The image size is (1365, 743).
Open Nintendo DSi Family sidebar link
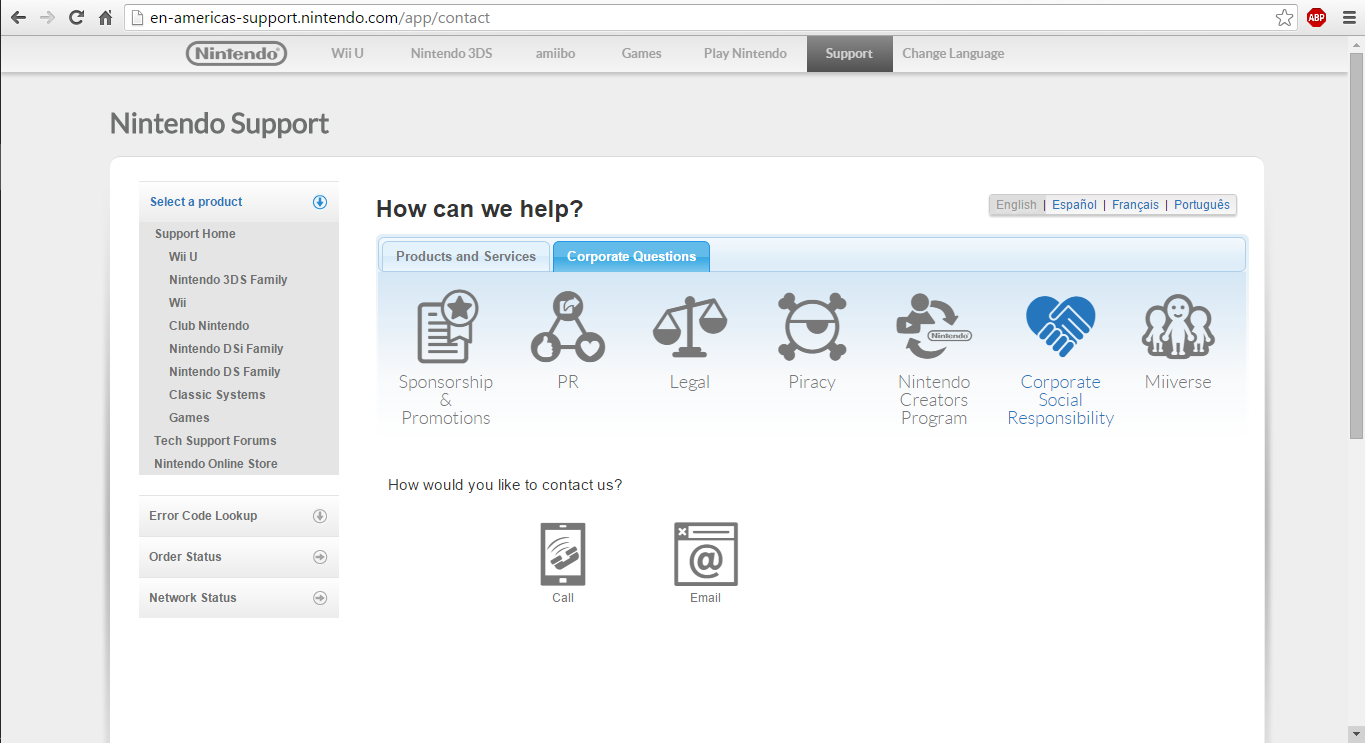[x=226, y=349]
